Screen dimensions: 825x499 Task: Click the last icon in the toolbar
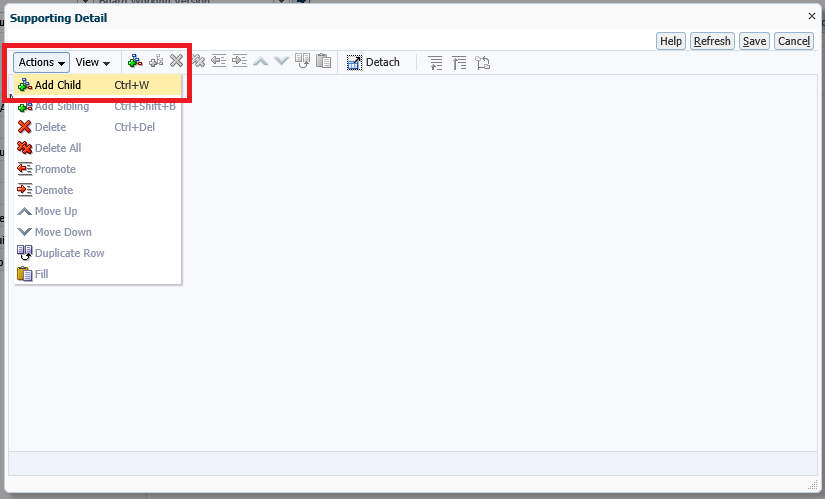click(x=483, y=62)
